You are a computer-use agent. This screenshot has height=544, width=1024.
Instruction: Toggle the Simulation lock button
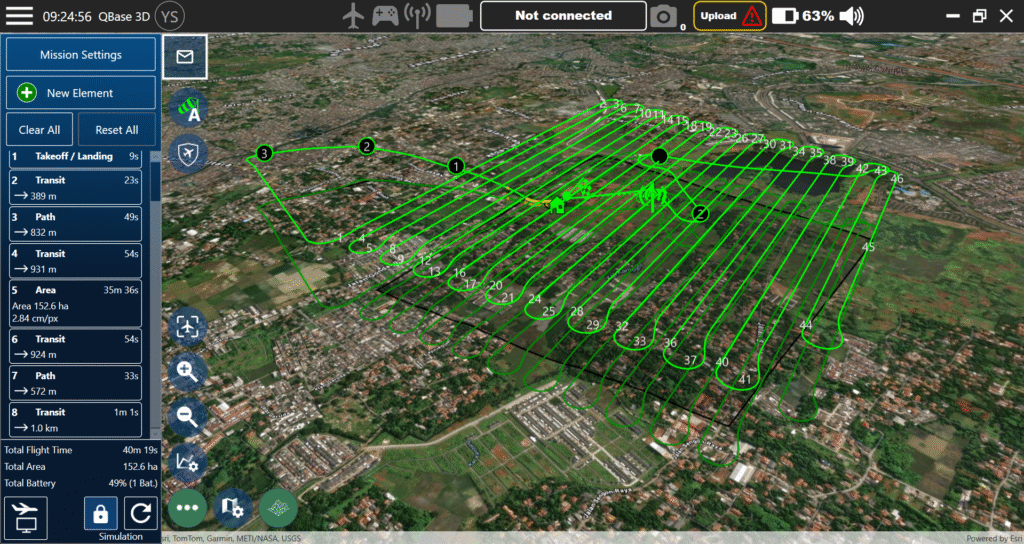coord(100,514)
